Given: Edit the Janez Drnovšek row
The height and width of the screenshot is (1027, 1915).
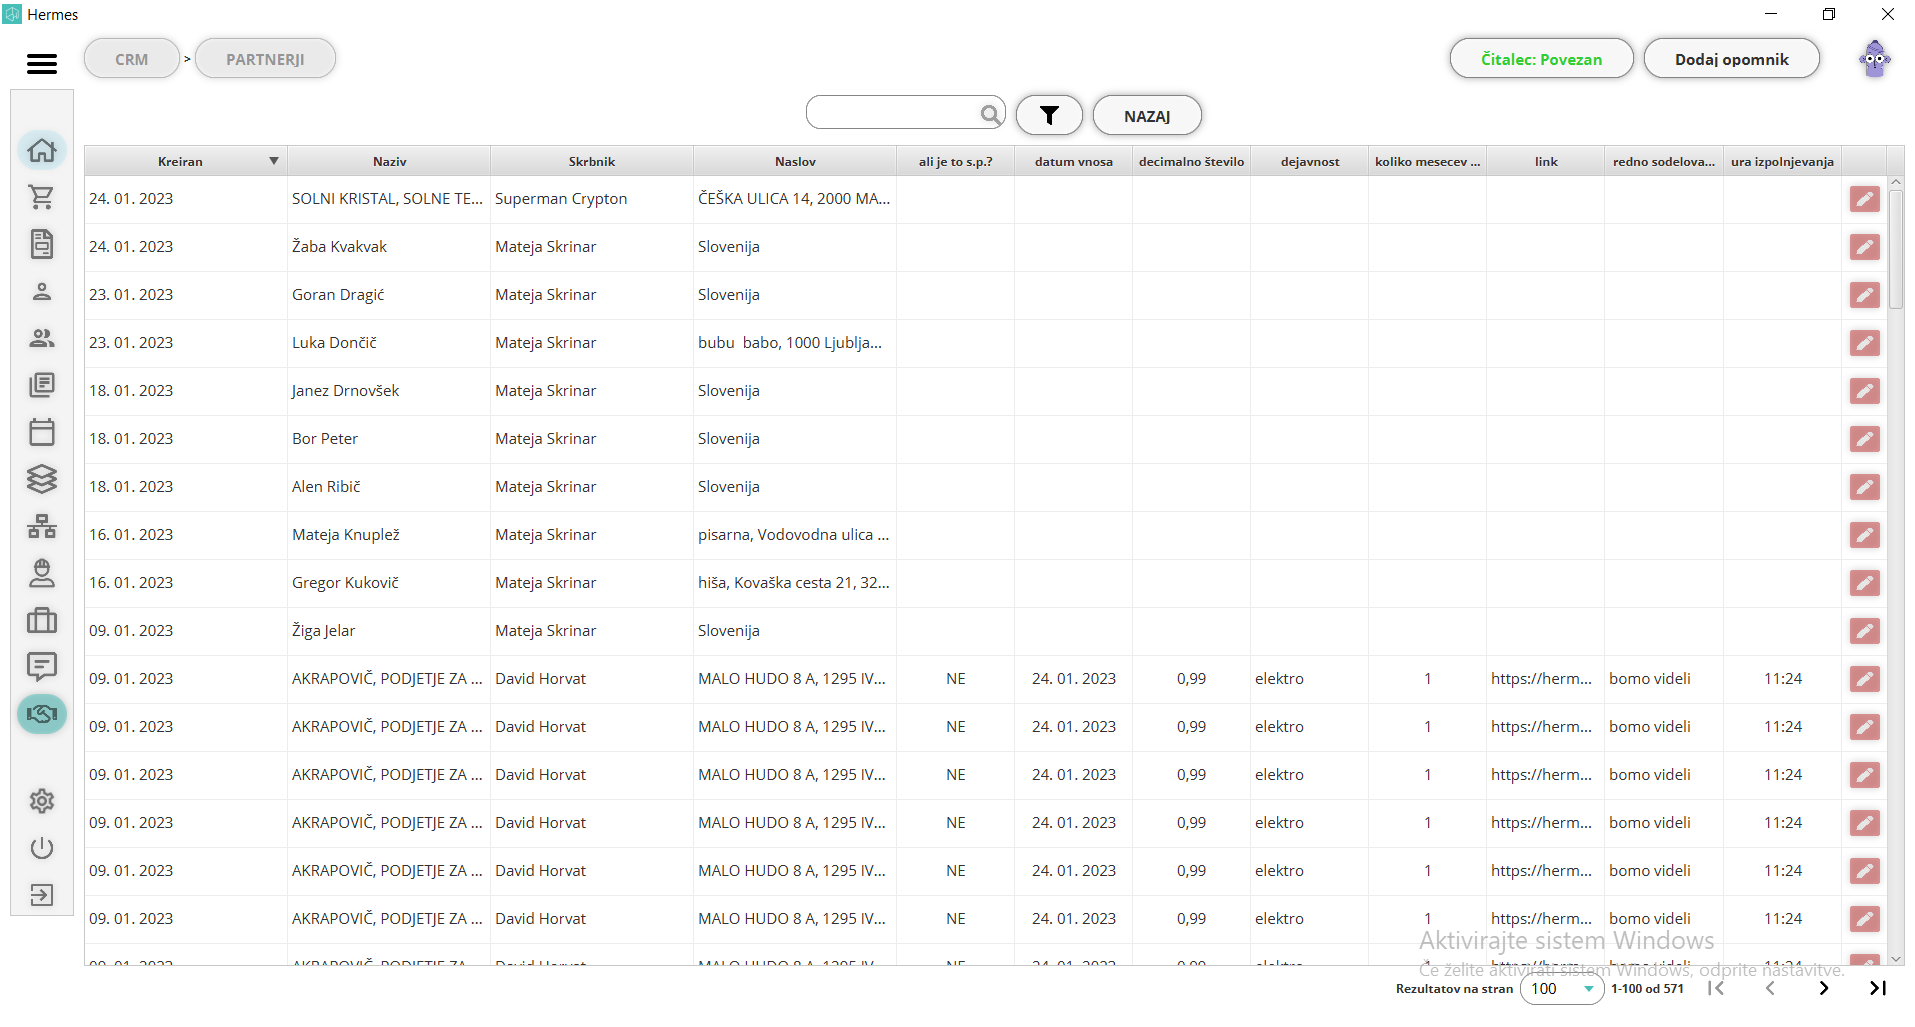Looking at the screenshot, I should [1864, 391].
